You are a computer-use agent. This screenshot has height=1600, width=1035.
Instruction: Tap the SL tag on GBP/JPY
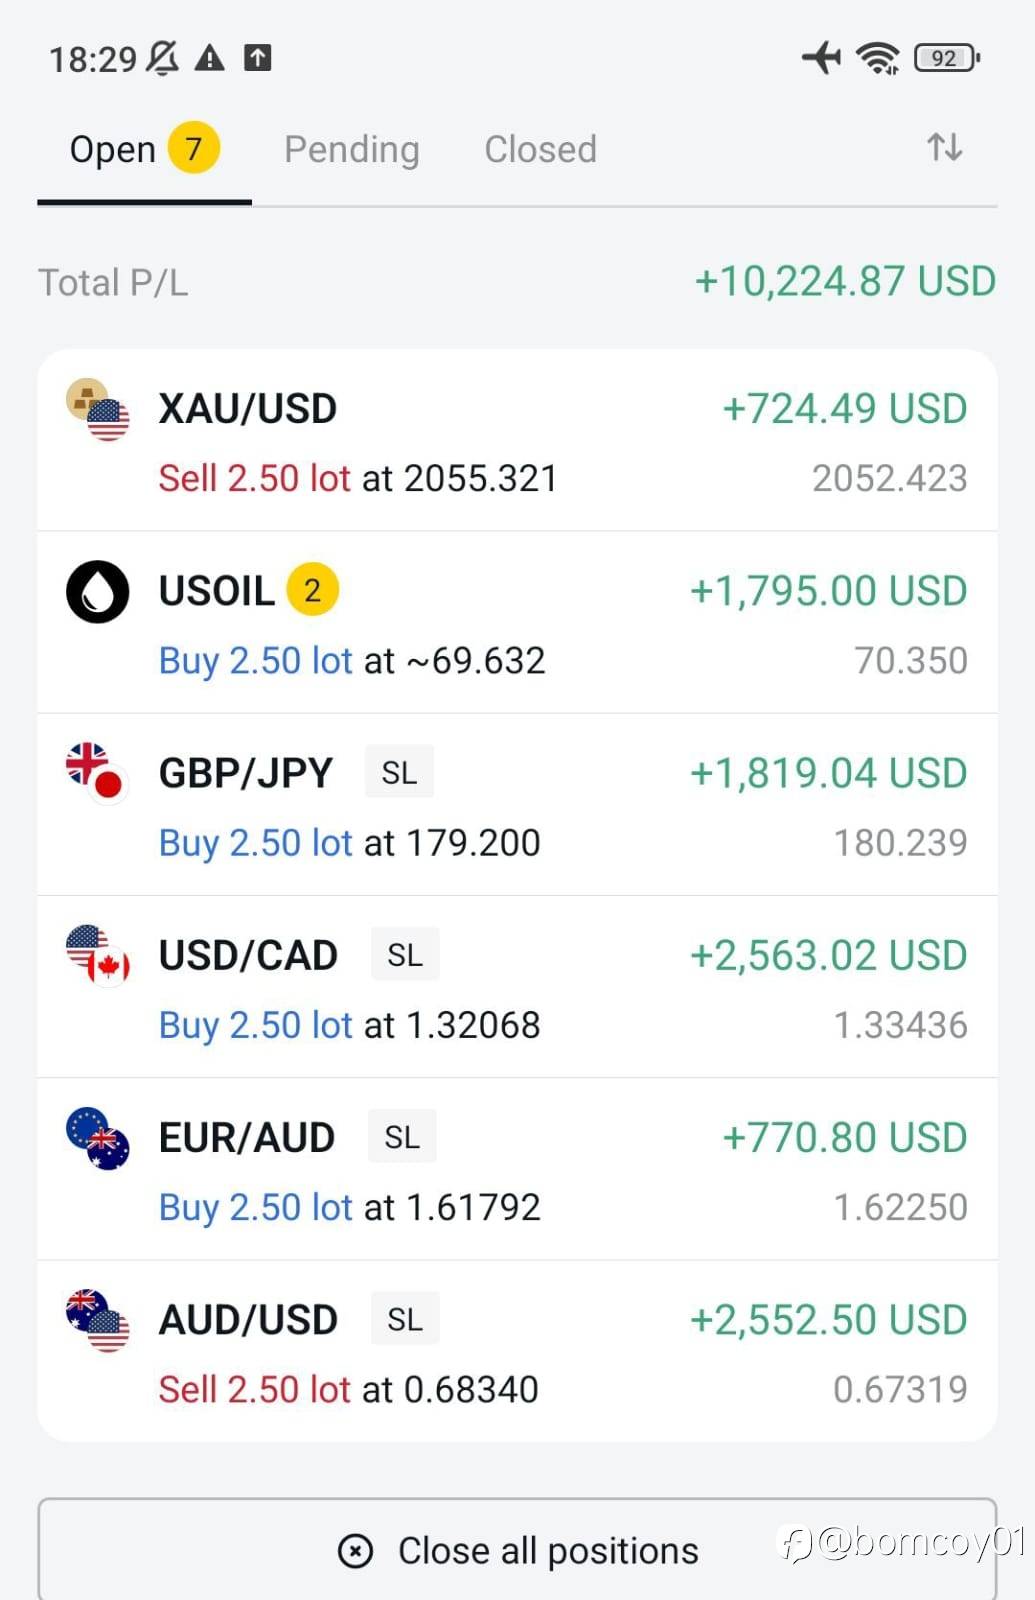(399, 773)
